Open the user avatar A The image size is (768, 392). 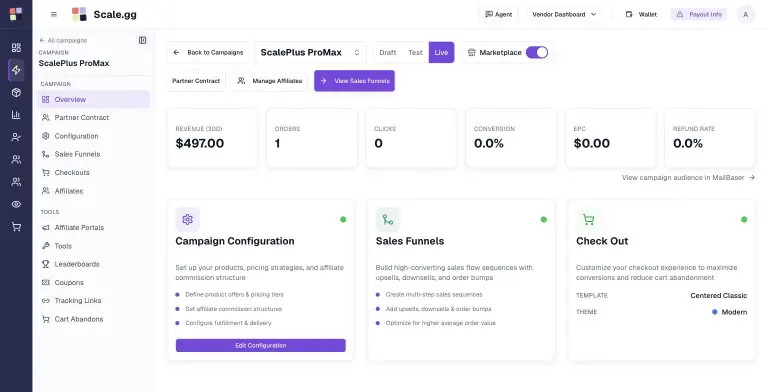point(745,15)
